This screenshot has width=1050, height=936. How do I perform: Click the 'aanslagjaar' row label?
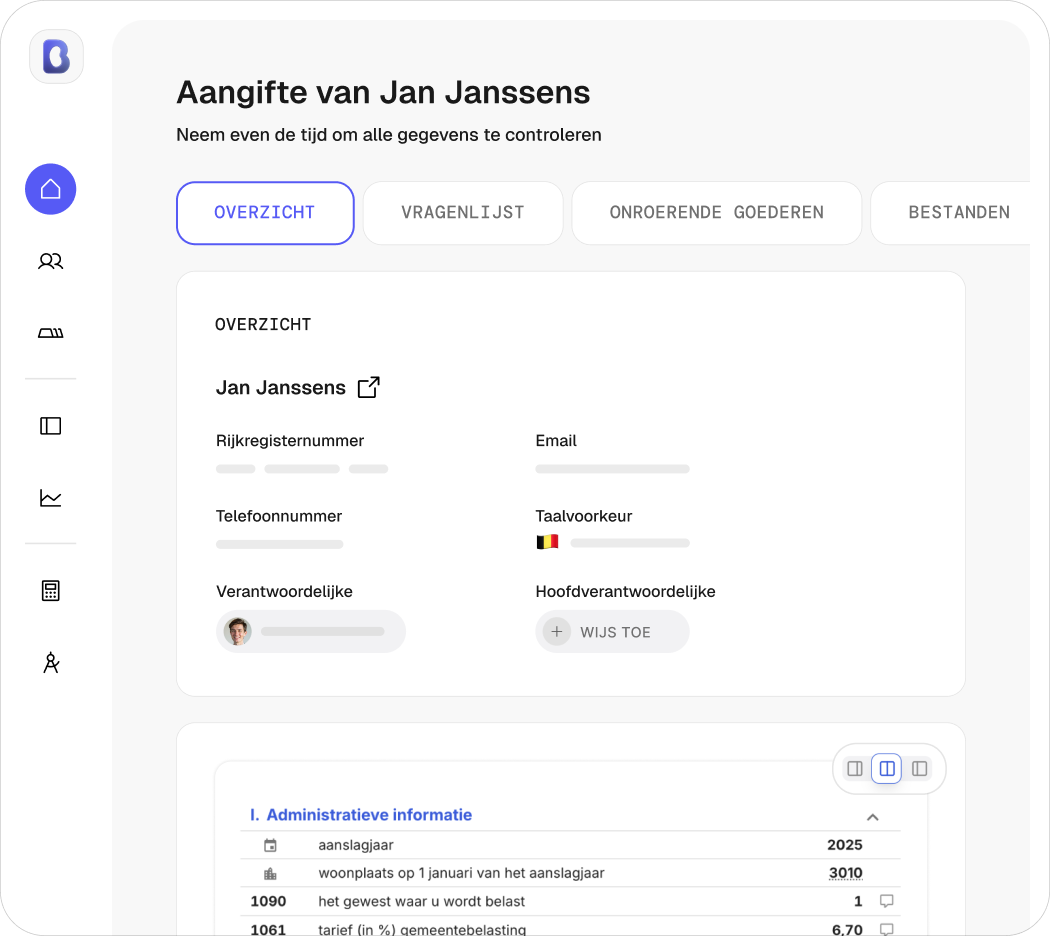click(x=356, y=845)
